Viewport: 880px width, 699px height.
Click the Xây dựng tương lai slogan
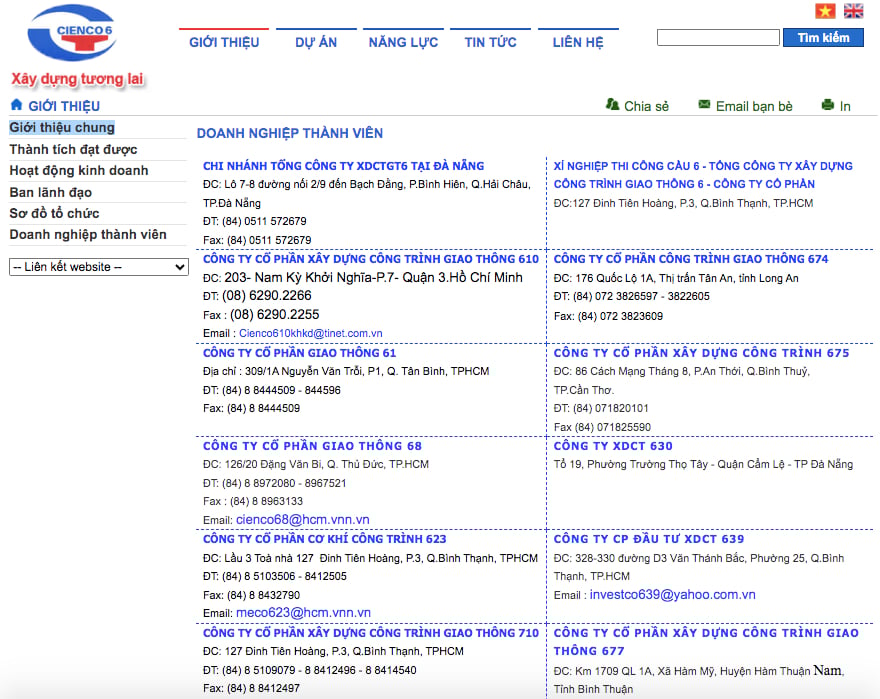coord(77,79)
